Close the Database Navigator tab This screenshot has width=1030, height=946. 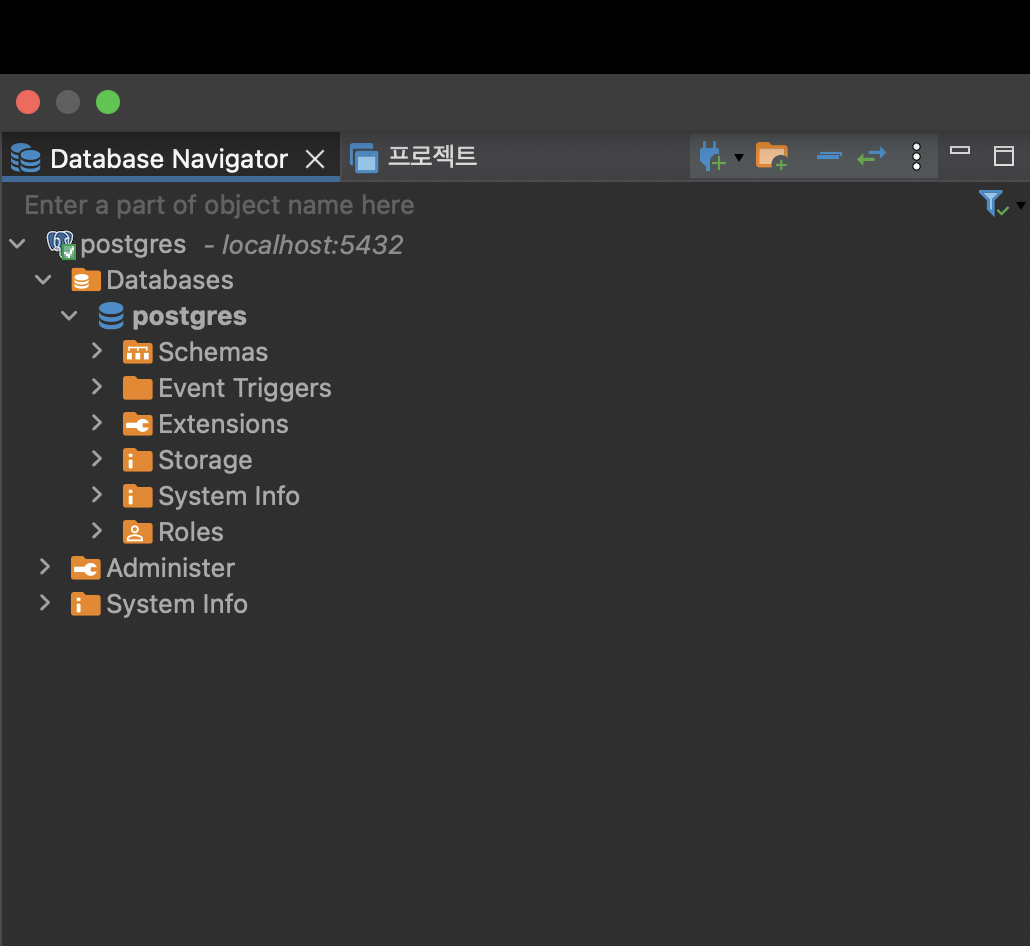[315, 159]
